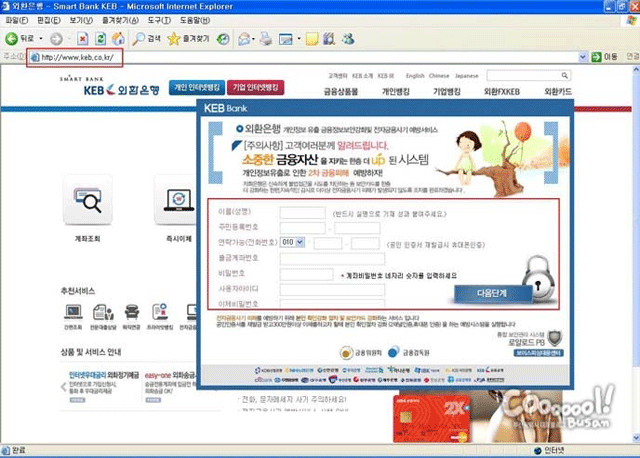Open the 편집(E) menu

pos(49,20)
